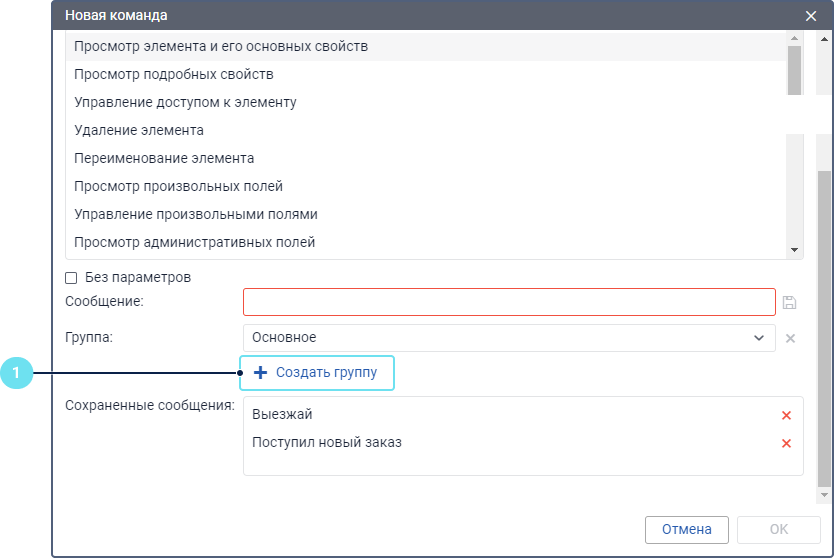Click the save message floppy disk icon

[789, 302]
